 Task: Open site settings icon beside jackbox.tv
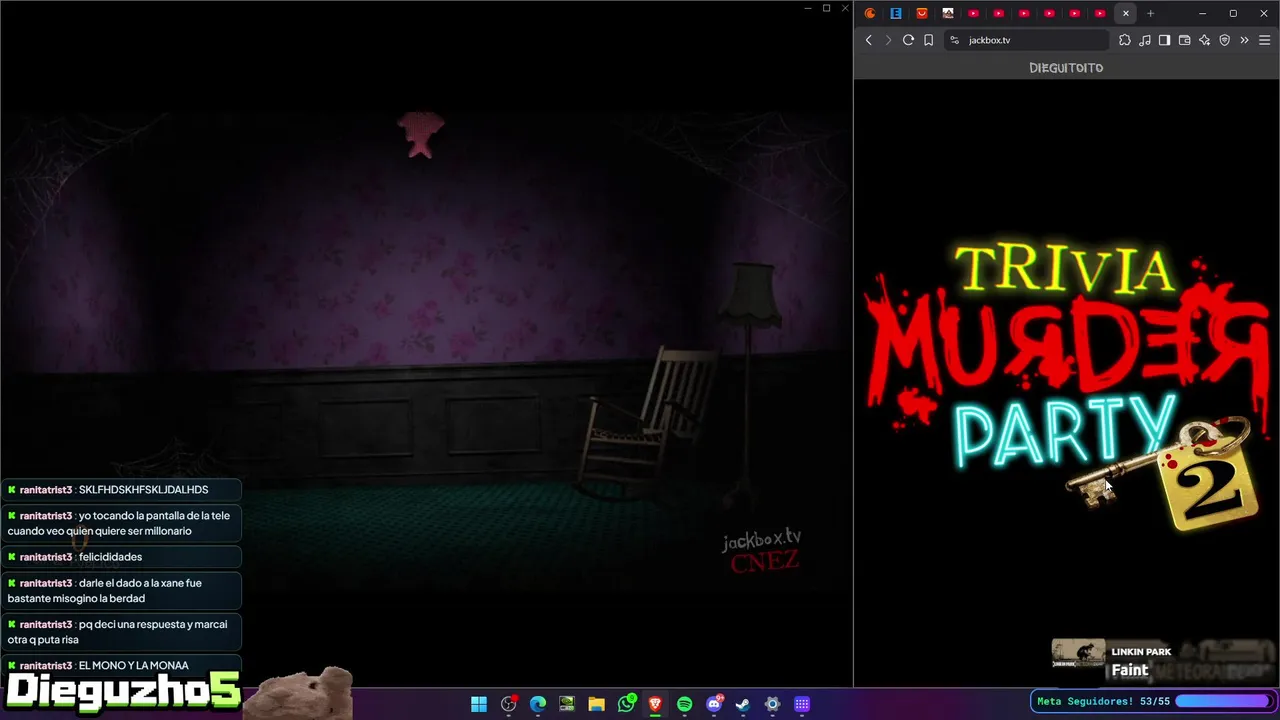coord(954,40)
